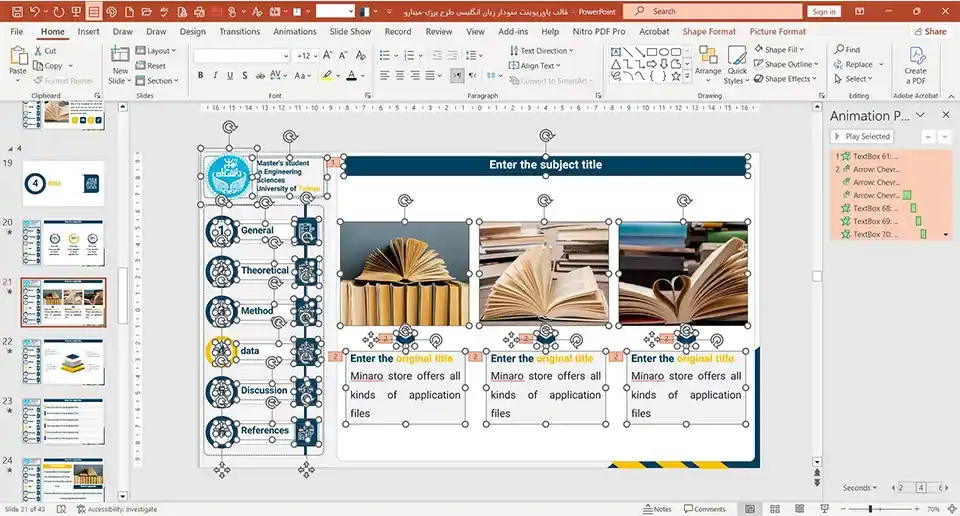
Task: Open the File menu
Action: coord(17,31)
